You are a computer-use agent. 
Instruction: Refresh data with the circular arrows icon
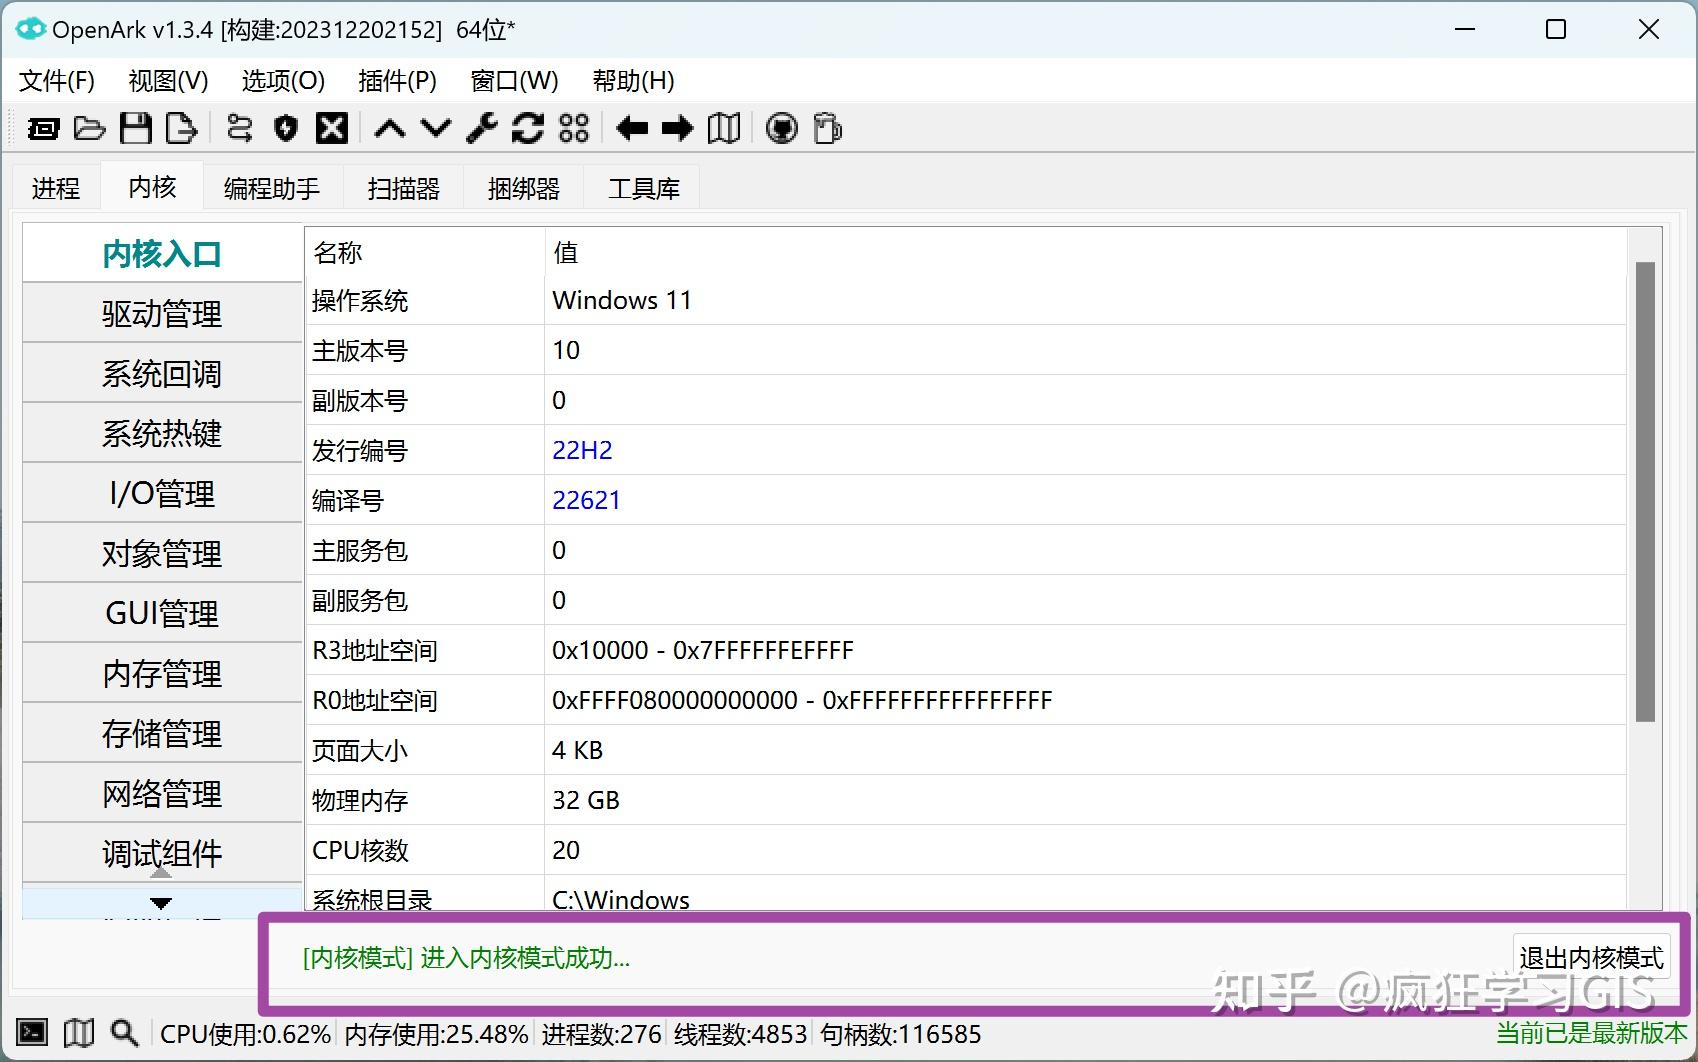tap(526, 128)
